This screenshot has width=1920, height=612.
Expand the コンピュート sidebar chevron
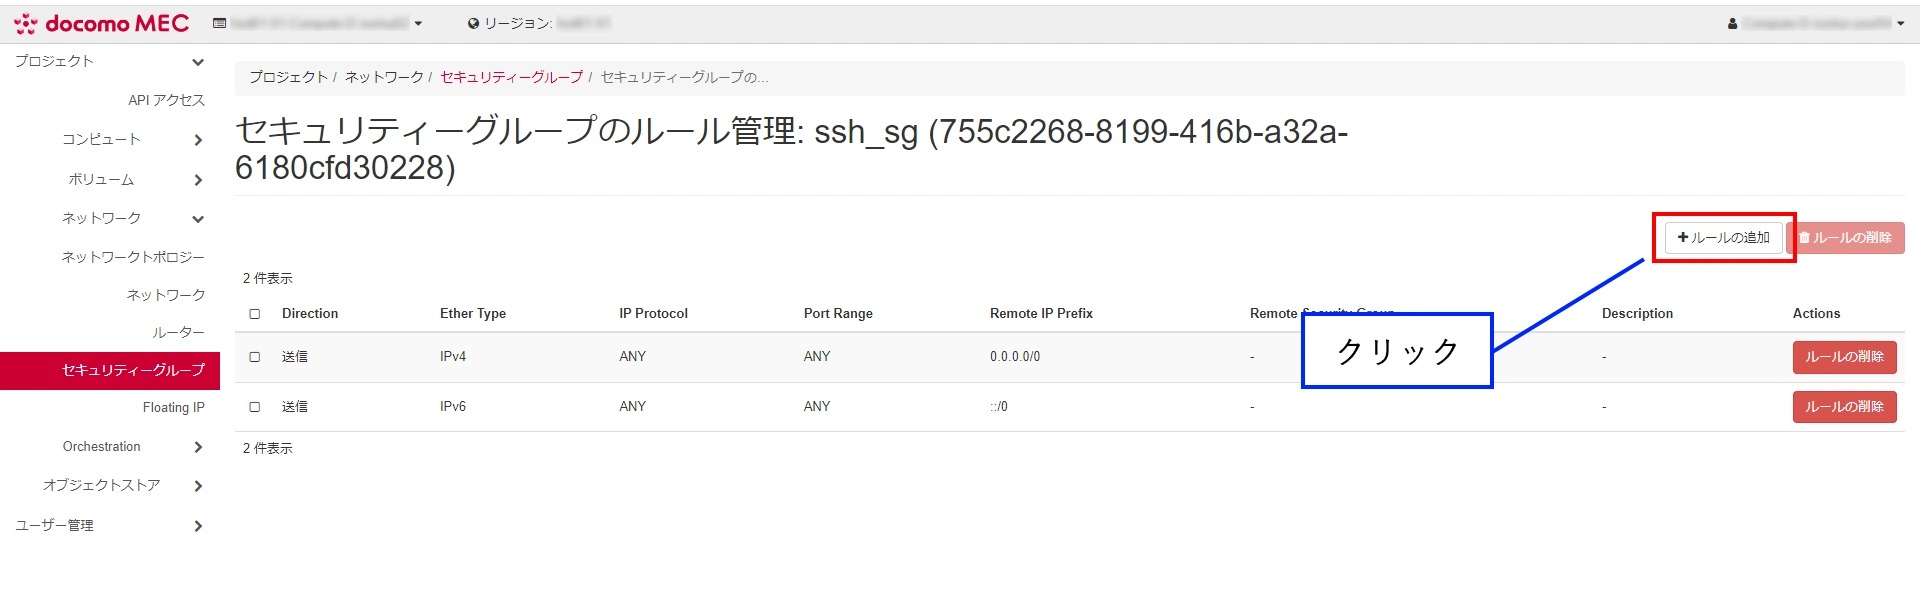[198, 140]
